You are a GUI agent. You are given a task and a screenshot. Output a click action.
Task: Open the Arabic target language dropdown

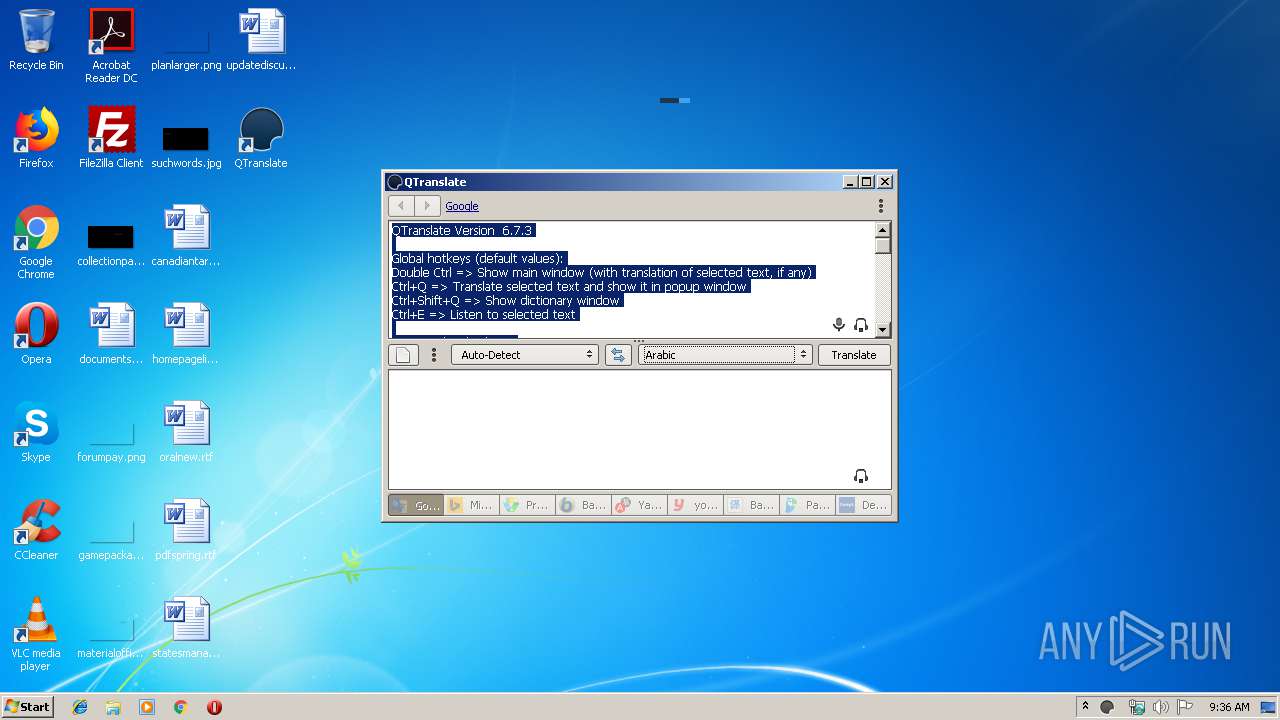[725, 355]
